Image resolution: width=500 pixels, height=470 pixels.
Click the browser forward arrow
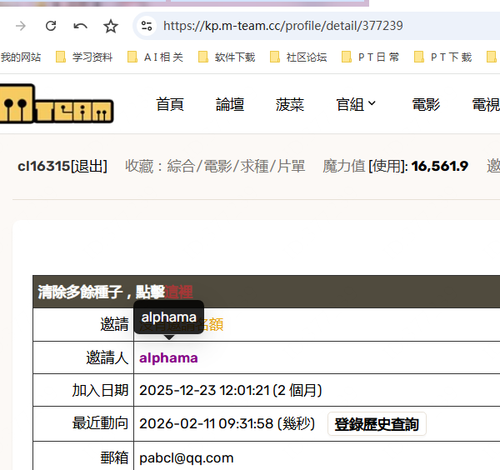pyautogui.click(x=21, y=26)
